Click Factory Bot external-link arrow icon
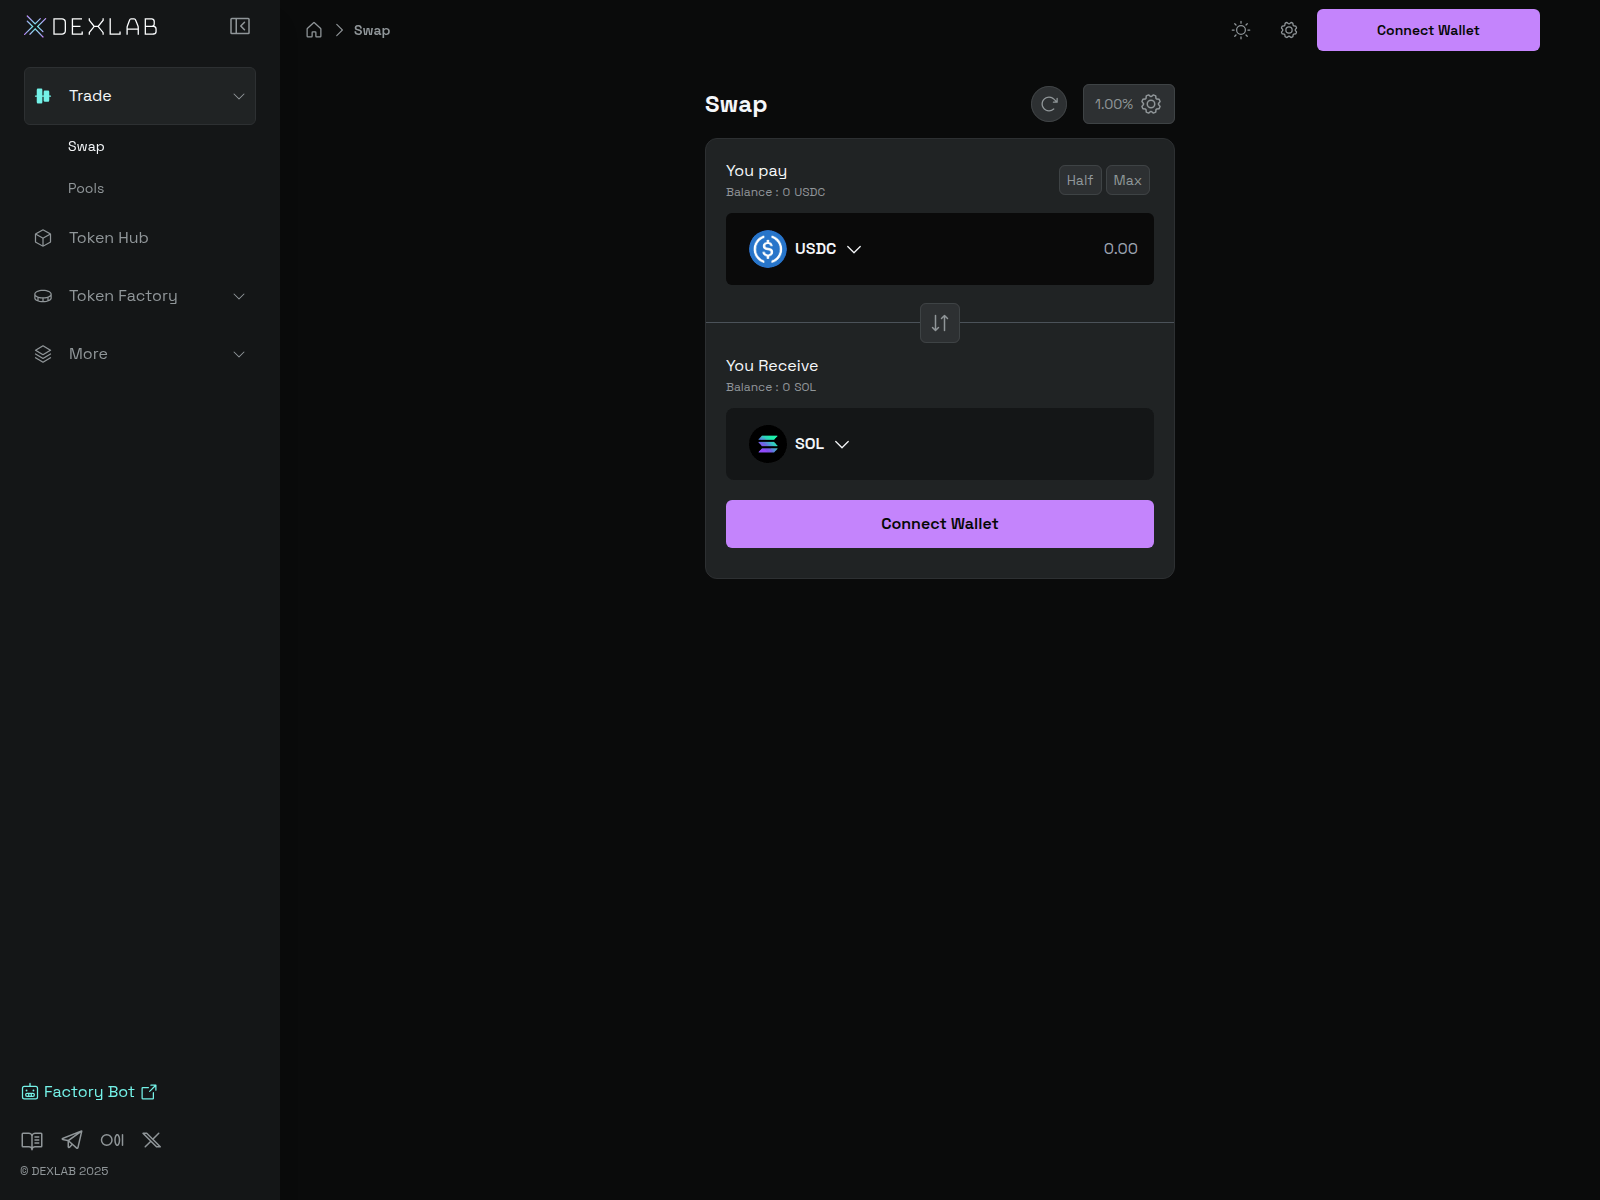This screenshot has height=1200, width=1600. (x=149, y=1092)
